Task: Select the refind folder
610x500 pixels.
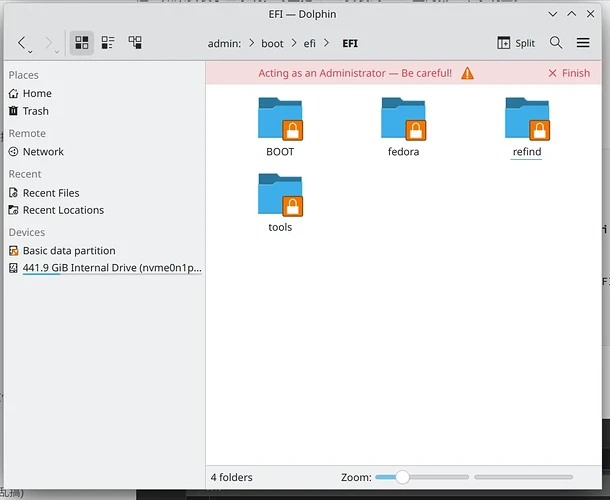Action: [x=527, y=120]
